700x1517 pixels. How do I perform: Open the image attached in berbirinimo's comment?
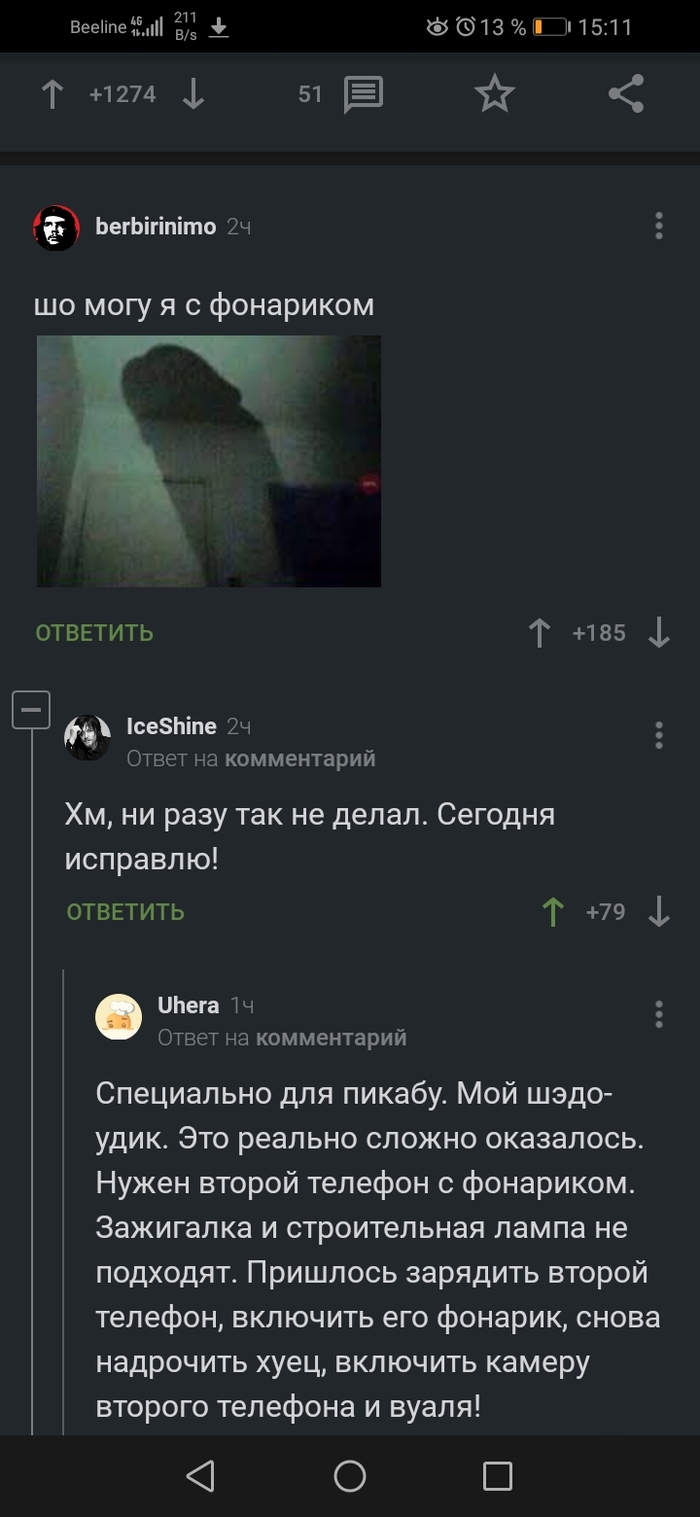tap(209, 461)
